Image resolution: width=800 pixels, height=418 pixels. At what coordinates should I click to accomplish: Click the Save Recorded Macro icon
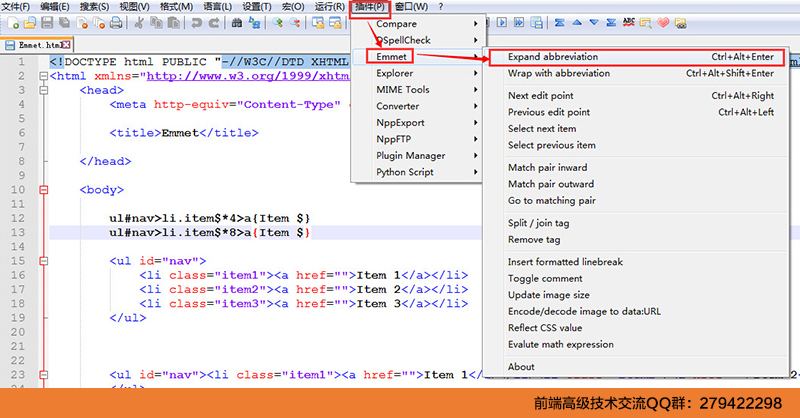pyautogui.click(x=536, y=22)
